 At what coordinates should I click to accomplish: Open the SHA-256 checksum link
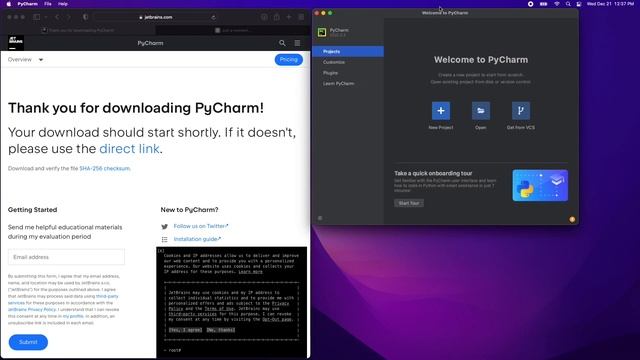coord(104,168)
